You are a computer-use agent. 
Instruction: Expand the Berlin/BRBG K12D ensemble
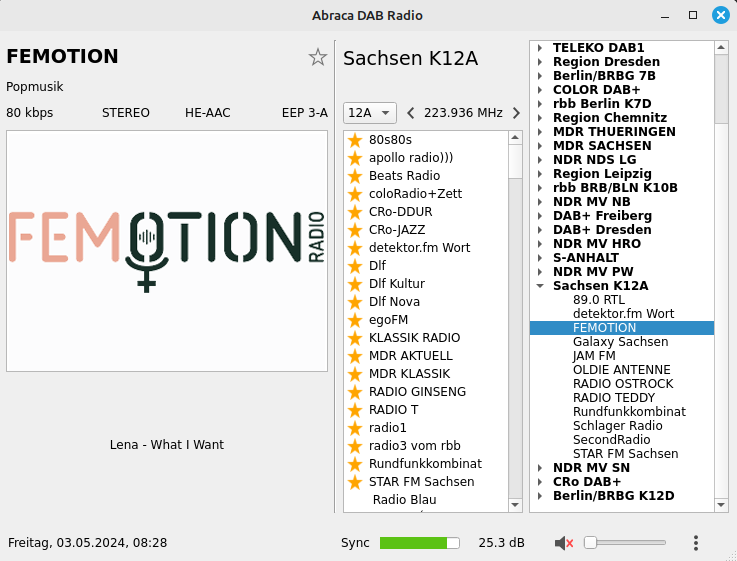click(540, 496)
